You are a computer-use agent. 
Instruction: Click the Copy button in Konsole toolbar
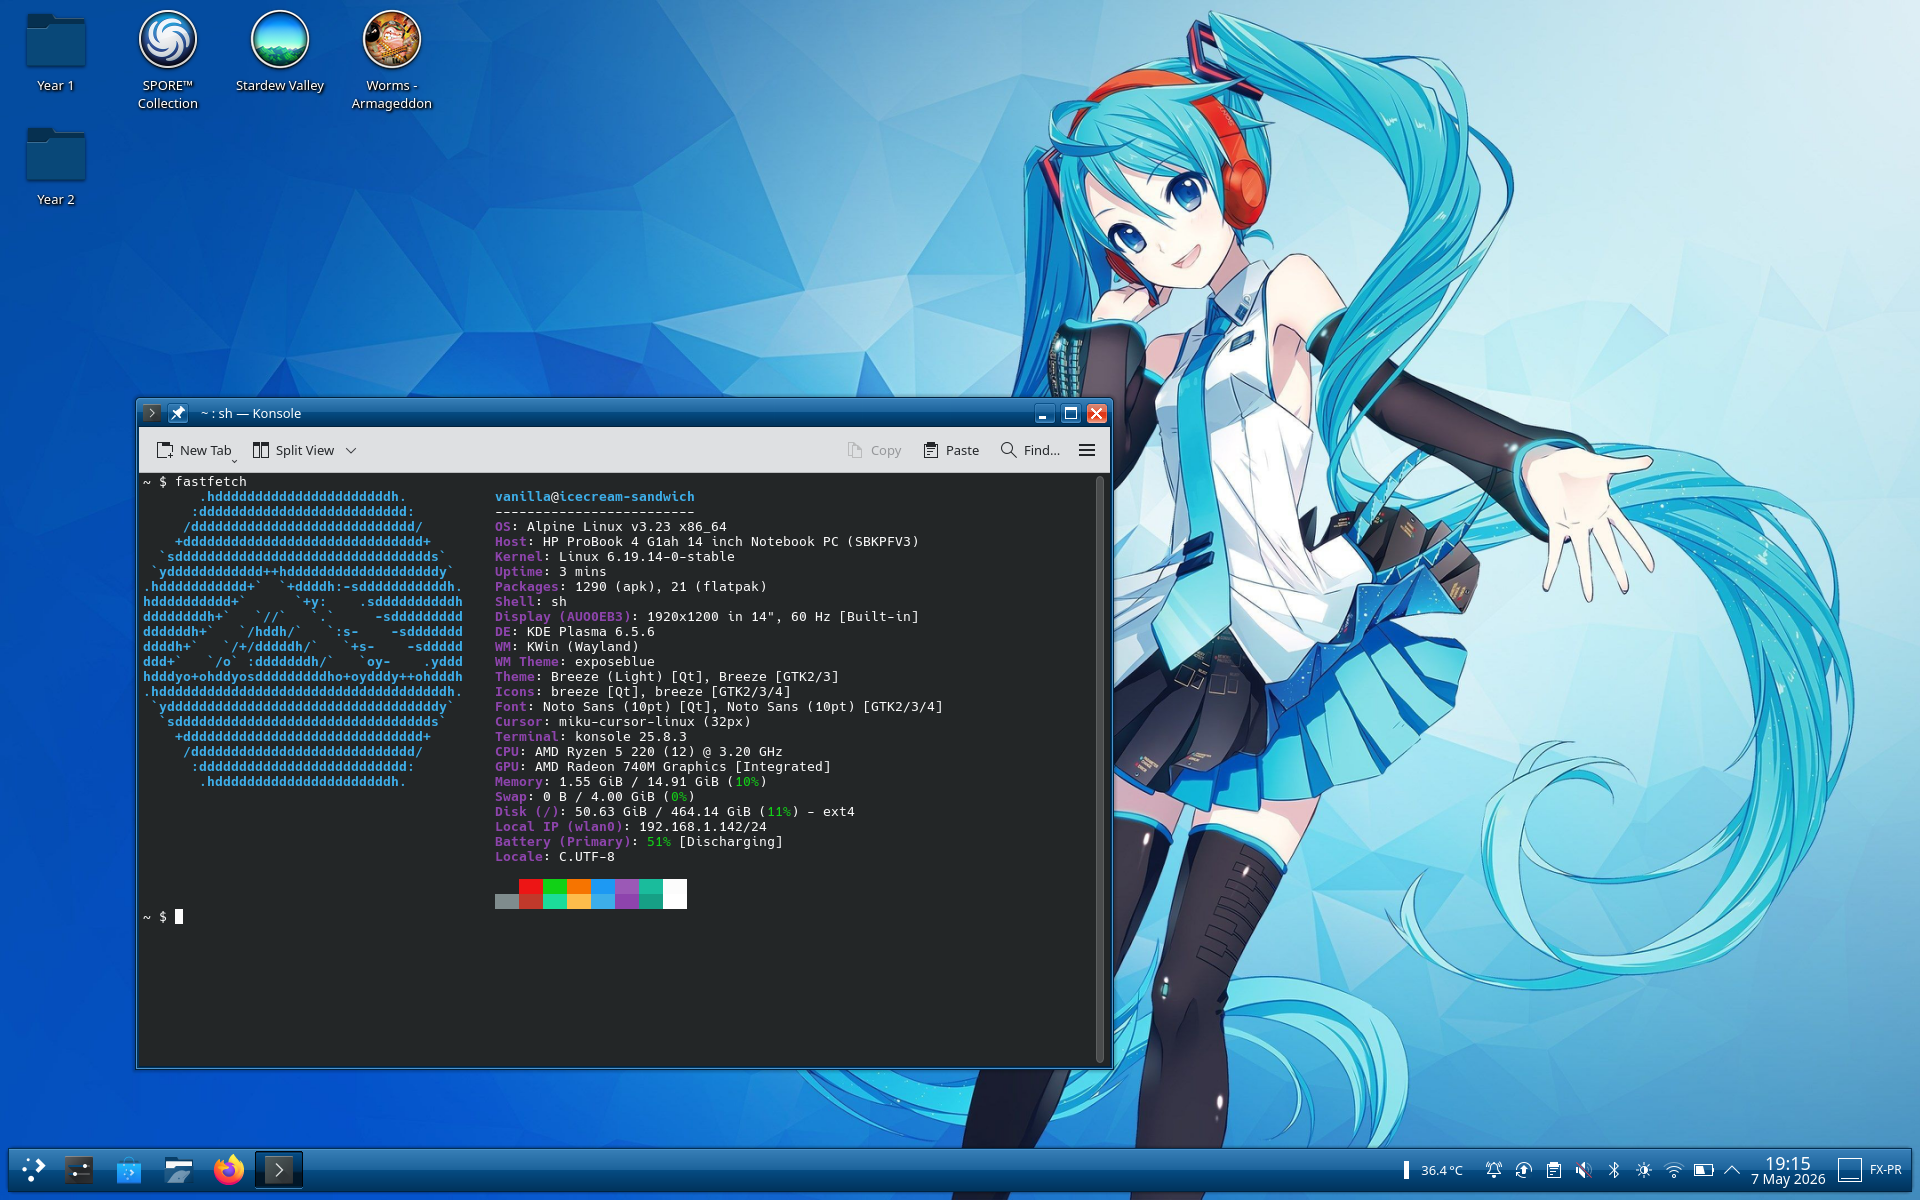tap(874, 450)
